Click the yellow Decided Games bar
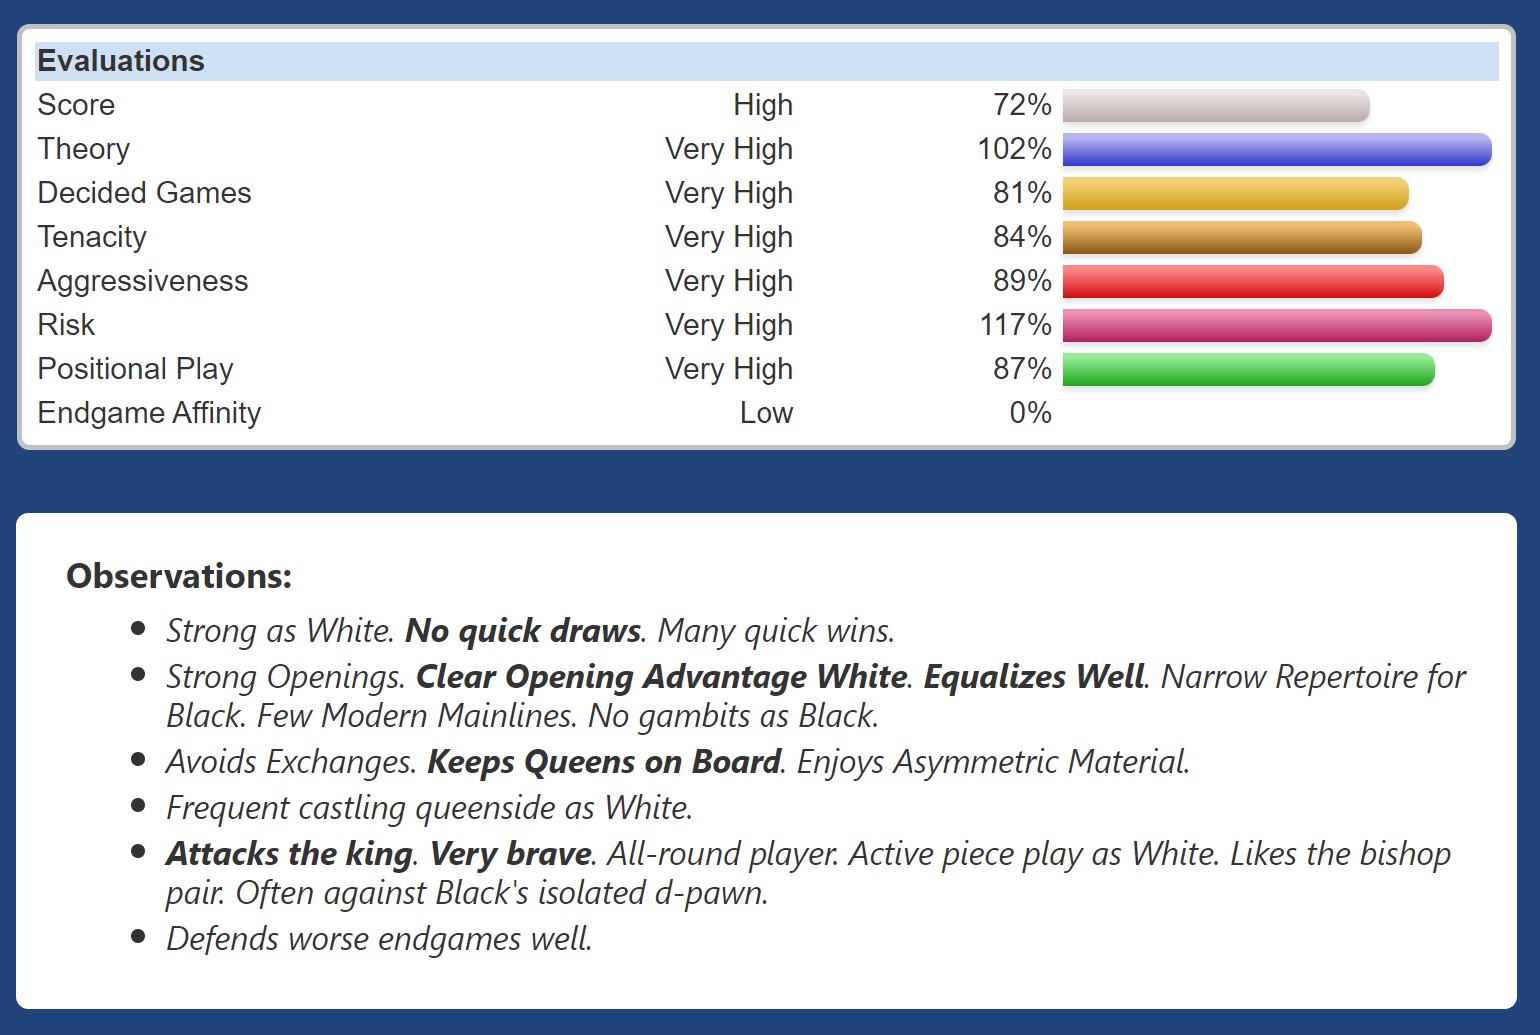1540x1035 pixels. pos(1235,194)
